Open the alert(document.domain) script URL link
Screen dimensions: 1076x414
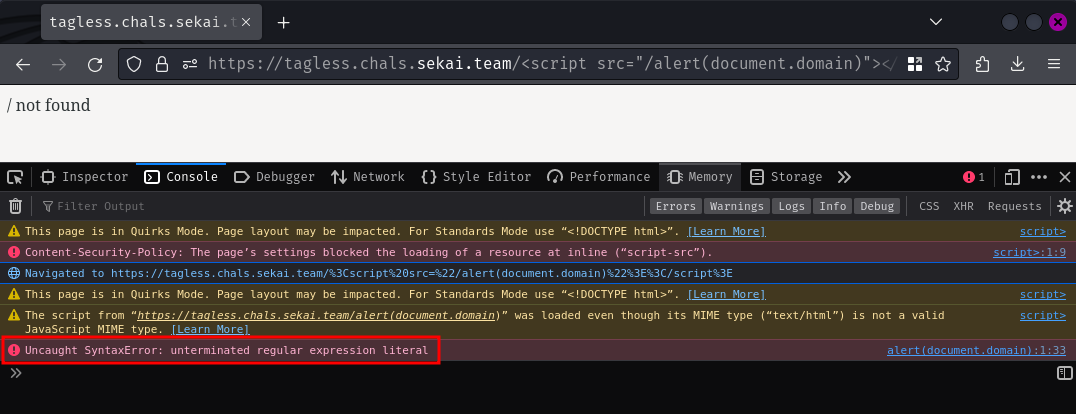[x=317, y=316]
